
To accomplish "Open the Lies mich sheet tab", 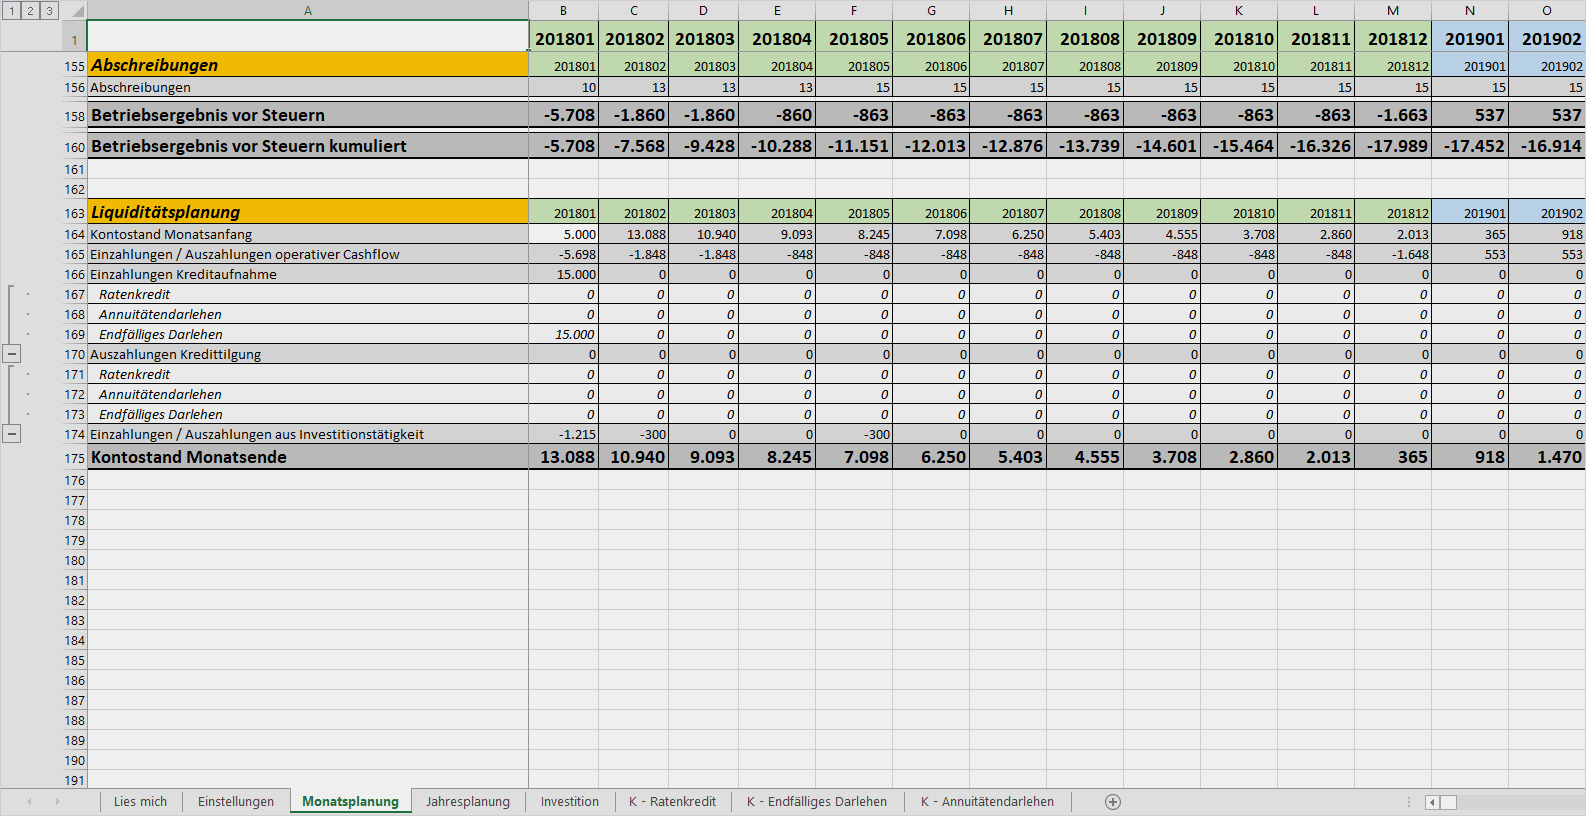I will tap(140, 802).
